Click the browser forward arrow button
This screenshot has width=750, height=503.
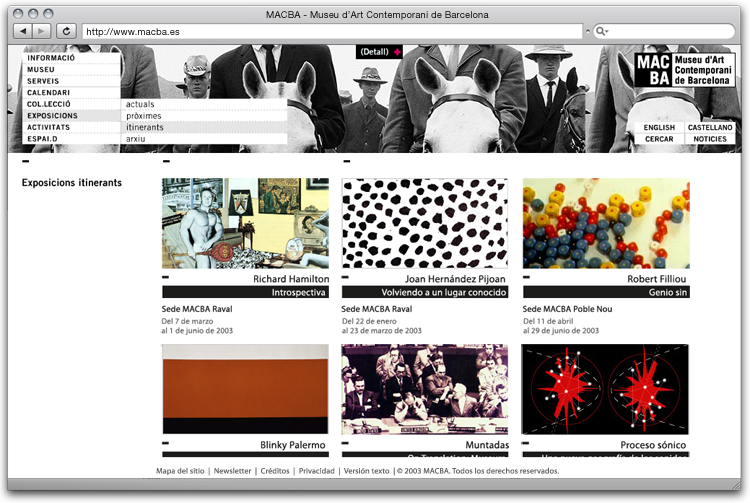pos(41,32)
